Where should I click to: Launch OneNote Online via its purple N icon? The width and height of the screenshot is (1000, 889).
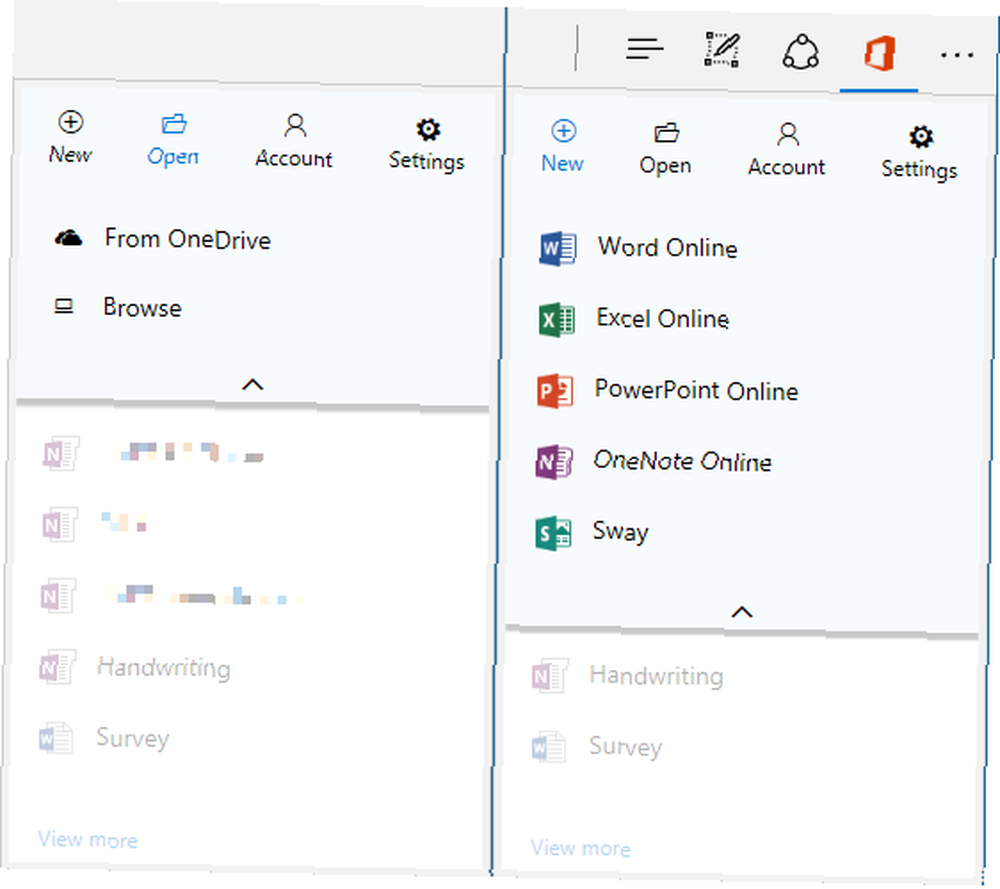pos(554,462)
